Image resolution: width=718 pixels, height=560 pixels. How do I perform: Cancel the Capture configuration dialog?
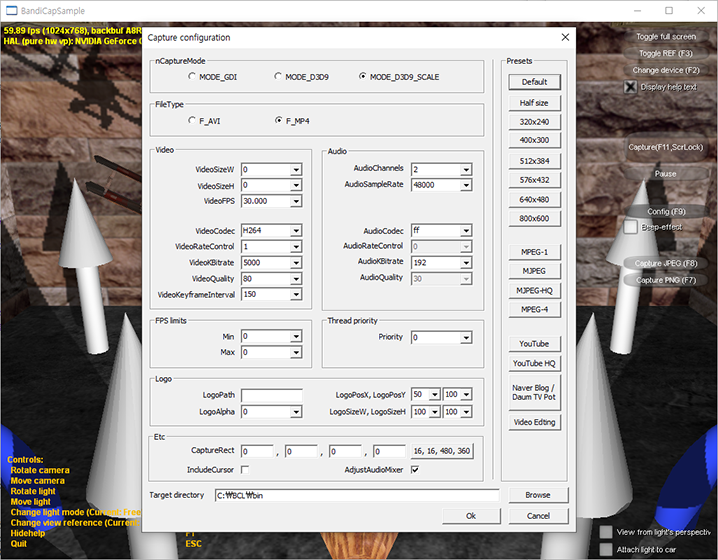coord(538,516)
